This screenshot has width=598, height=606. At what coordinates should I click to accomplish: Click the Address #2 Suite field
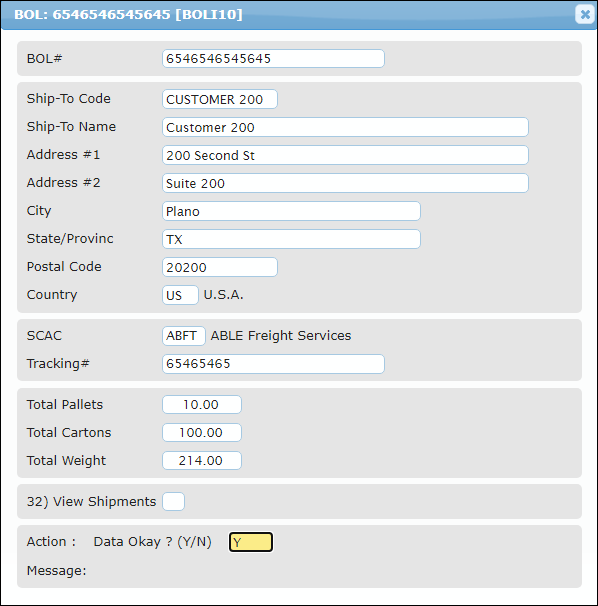click(x=345, y=183)
